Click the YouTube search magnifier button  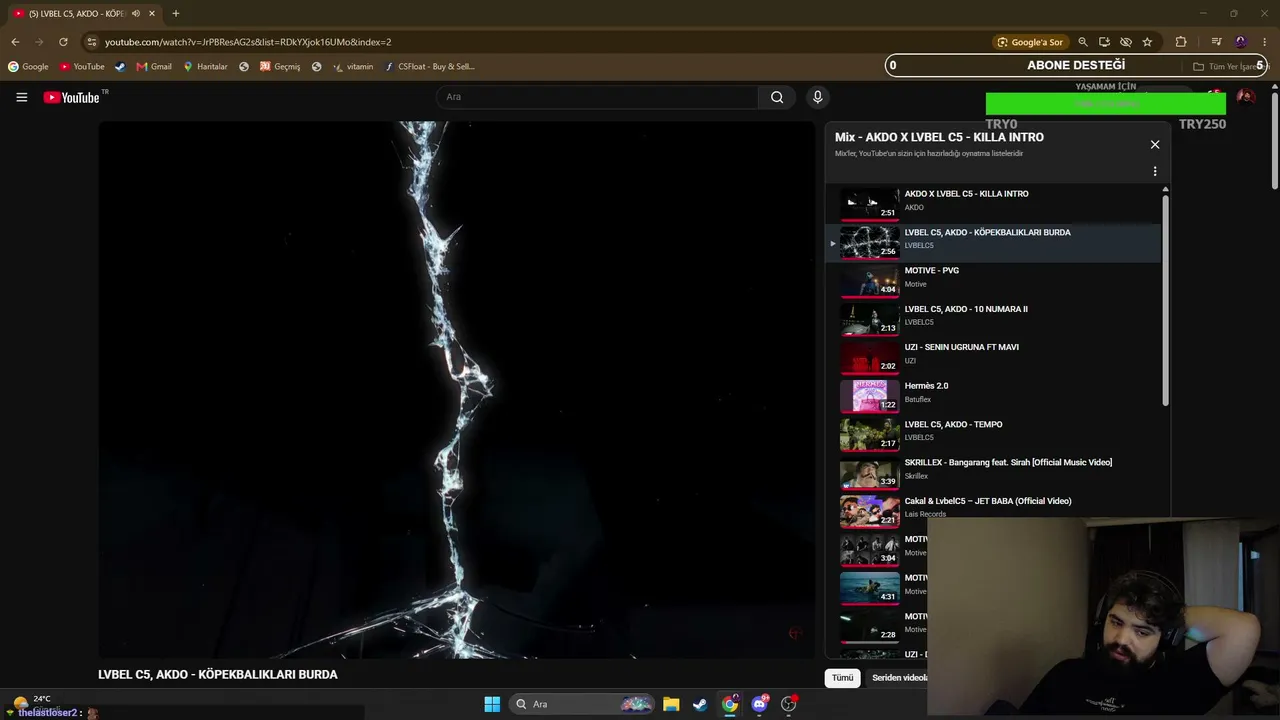click(777, 97)
